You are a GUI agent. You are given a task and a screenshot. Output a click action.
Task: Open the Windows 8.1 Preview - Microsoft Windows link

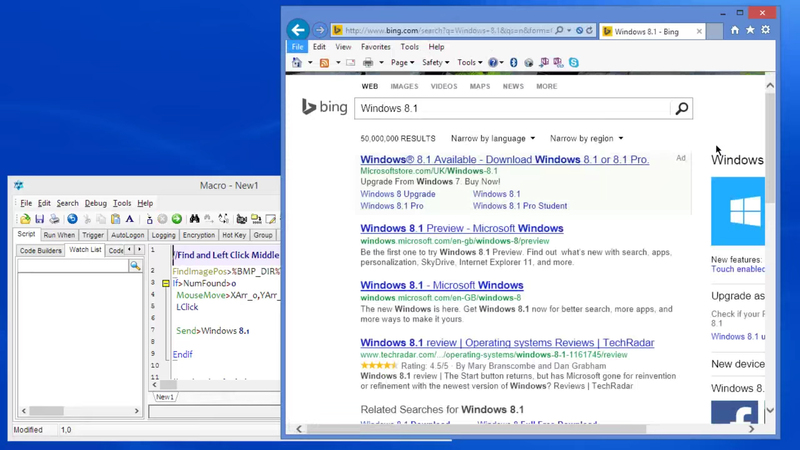(462, 229)
